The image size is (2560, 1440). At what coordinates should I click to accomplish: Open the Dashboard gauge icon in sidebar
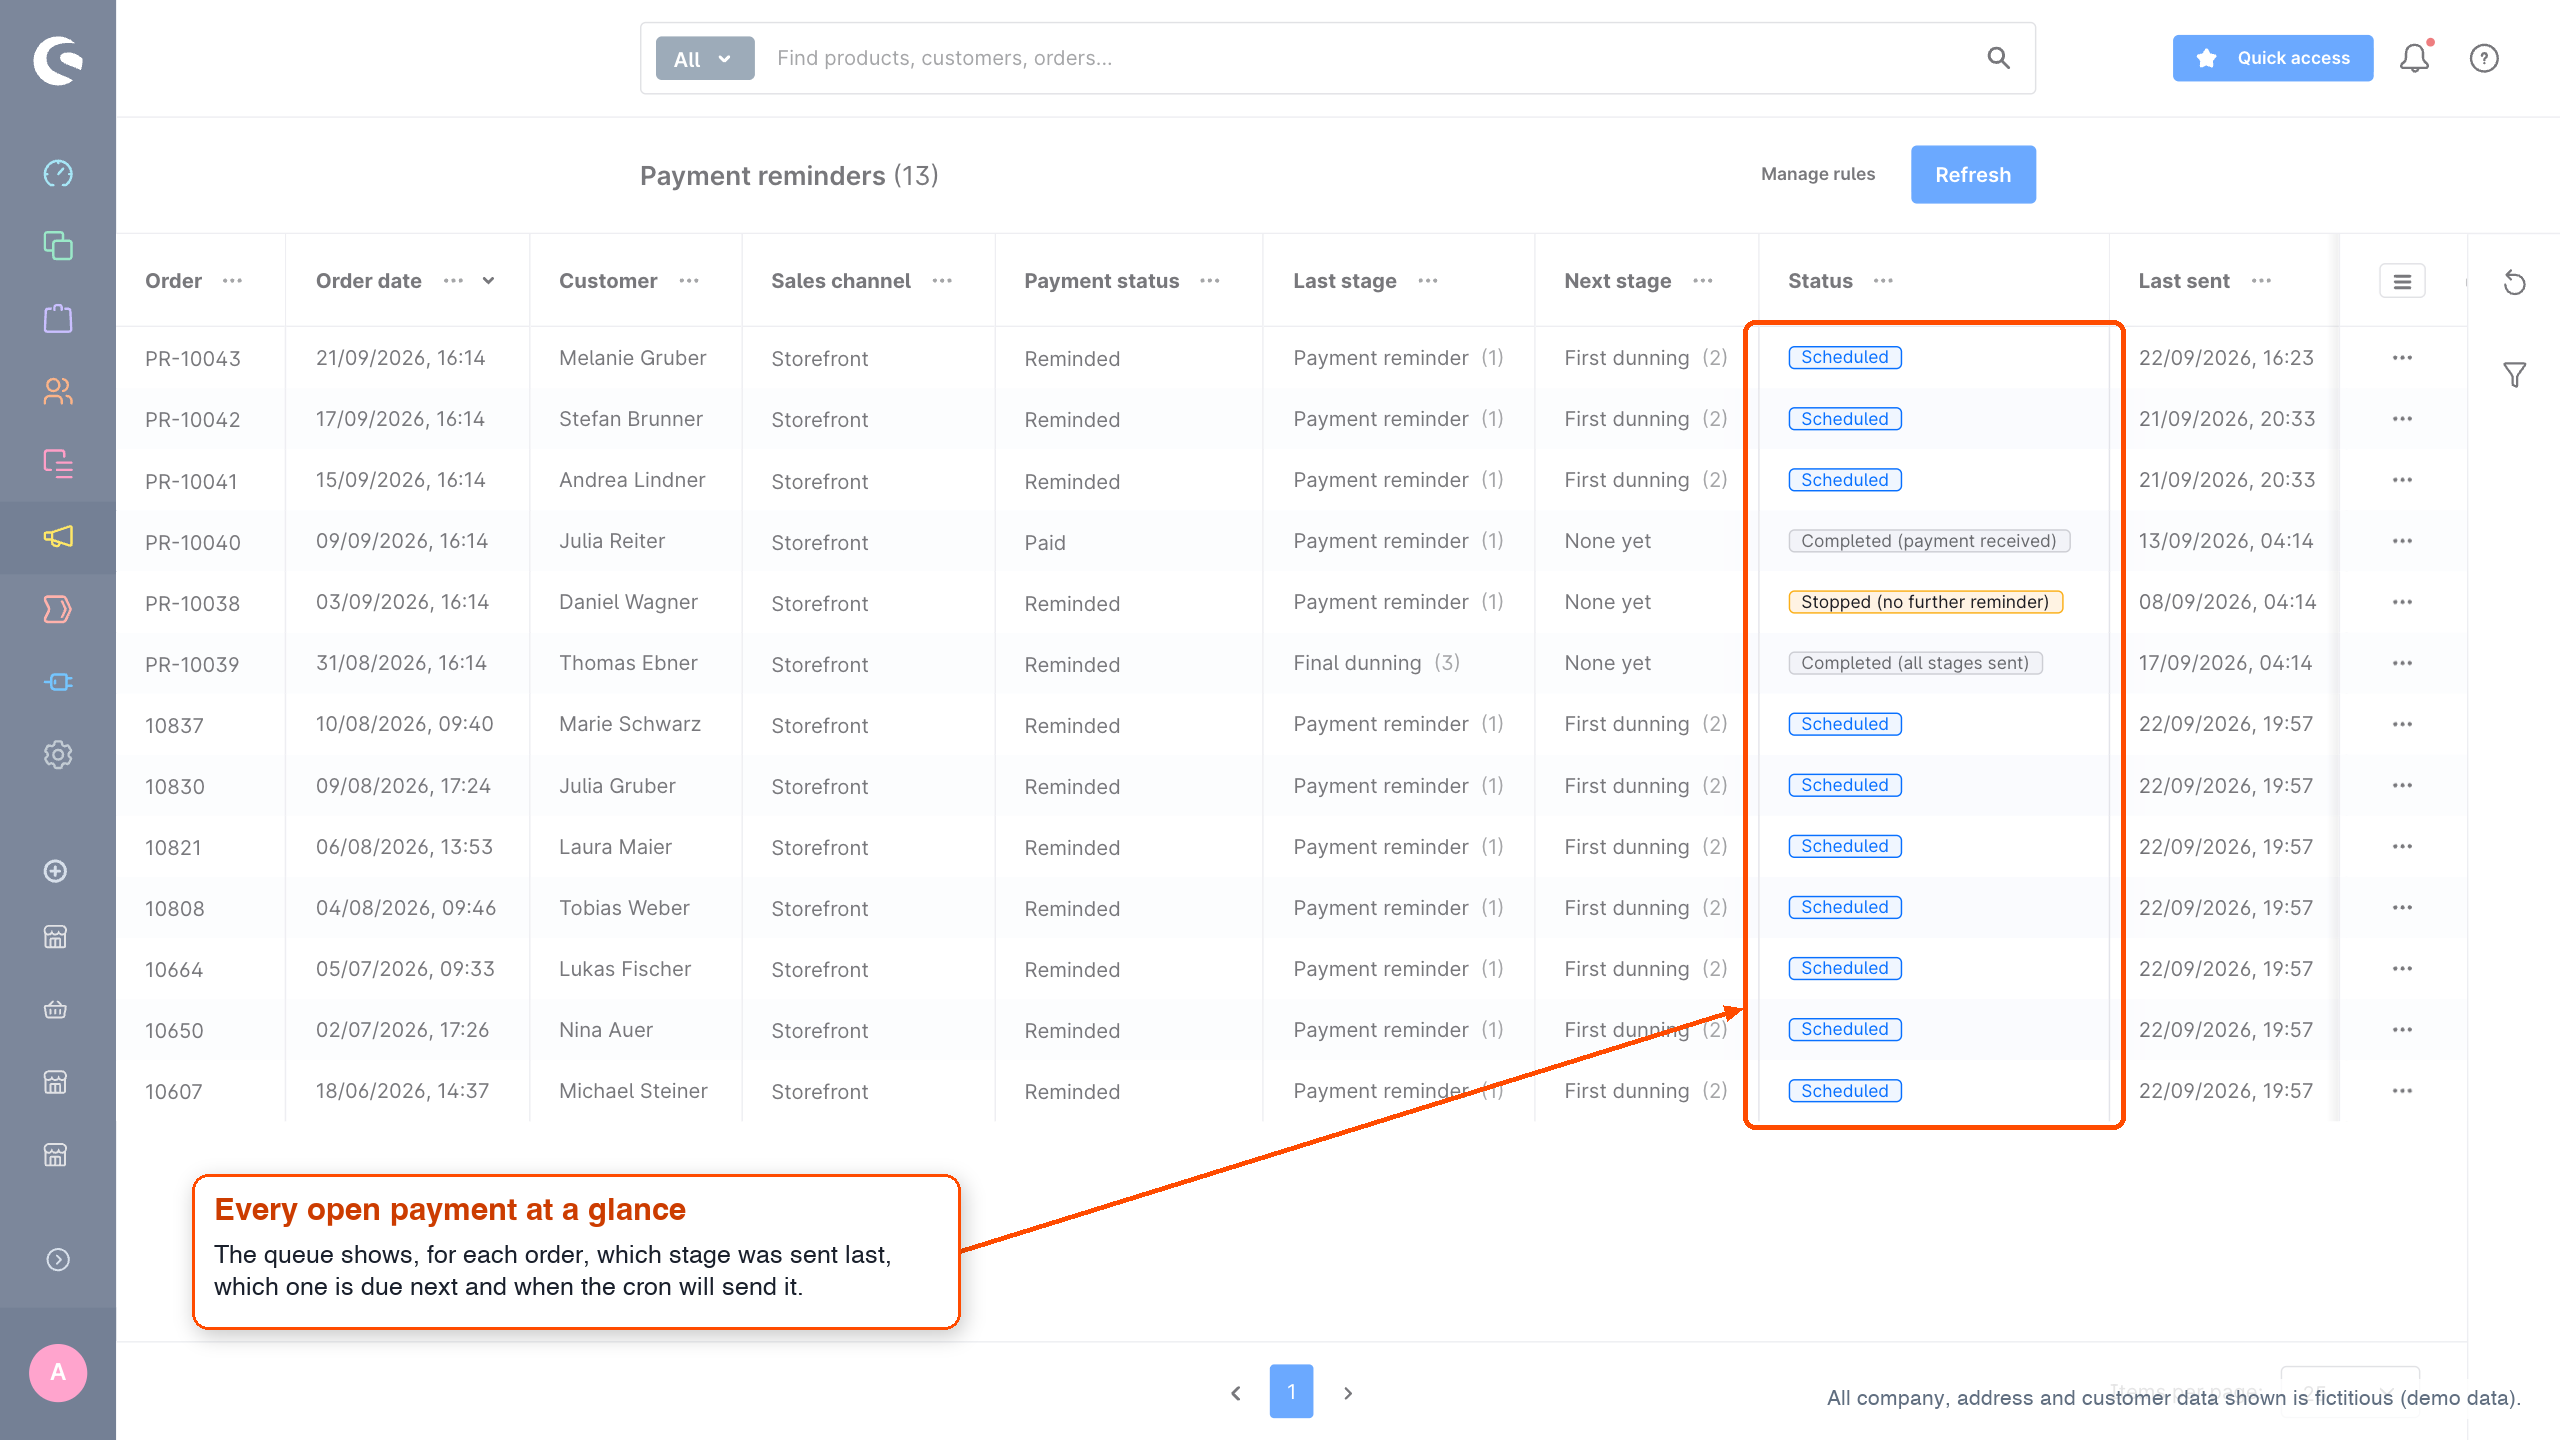tap(58, 173)
